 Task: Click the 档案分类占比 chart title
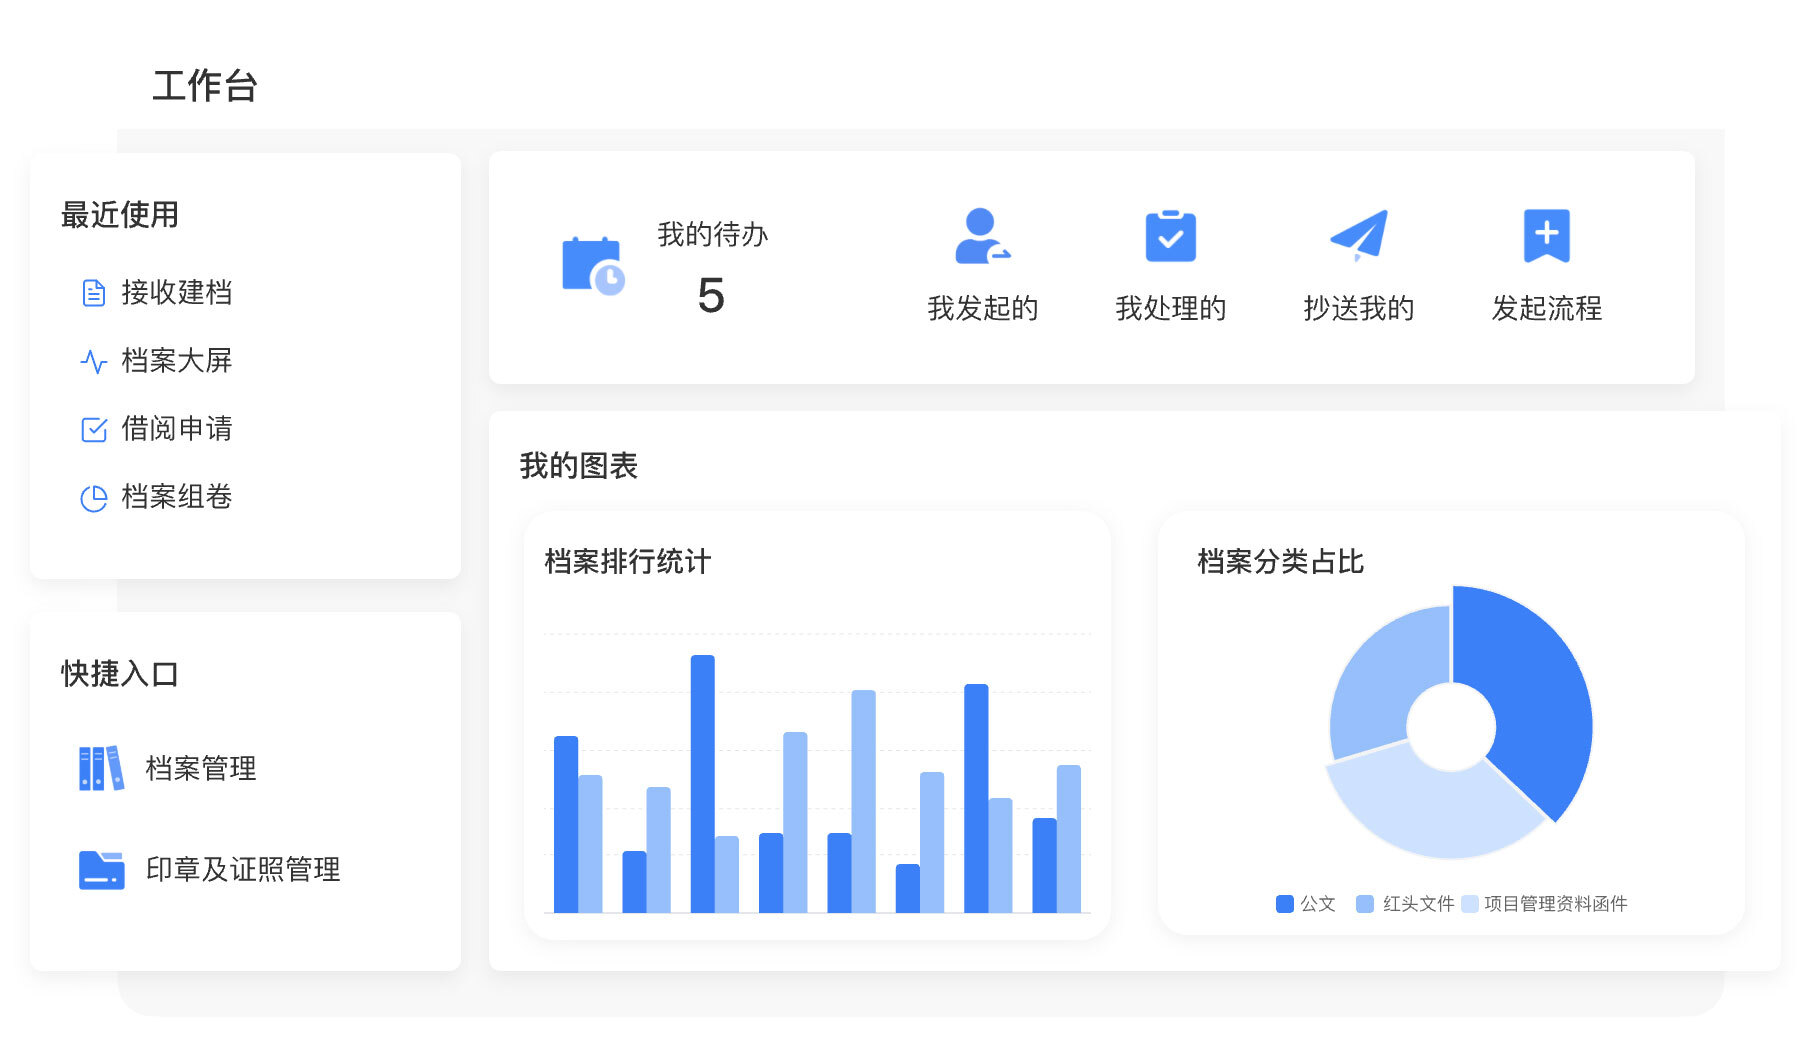pyautogui.click(x=1281, y=561)
